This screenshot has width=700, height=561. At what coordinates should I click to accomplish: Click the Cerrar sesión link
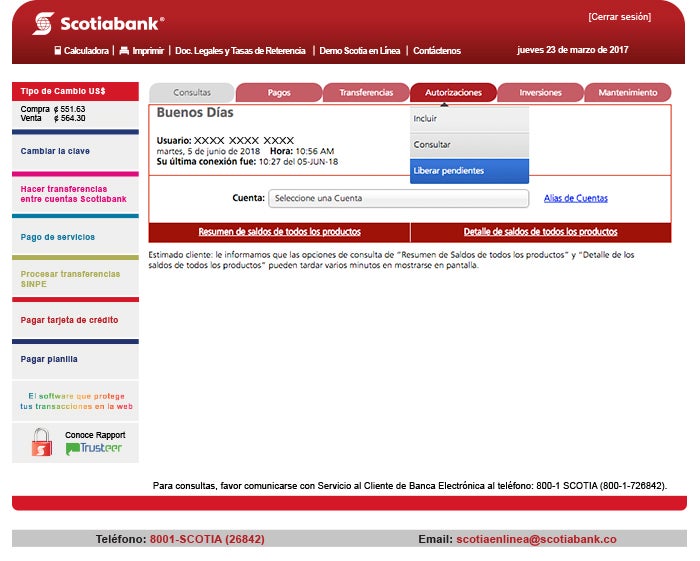click(619, 17)
